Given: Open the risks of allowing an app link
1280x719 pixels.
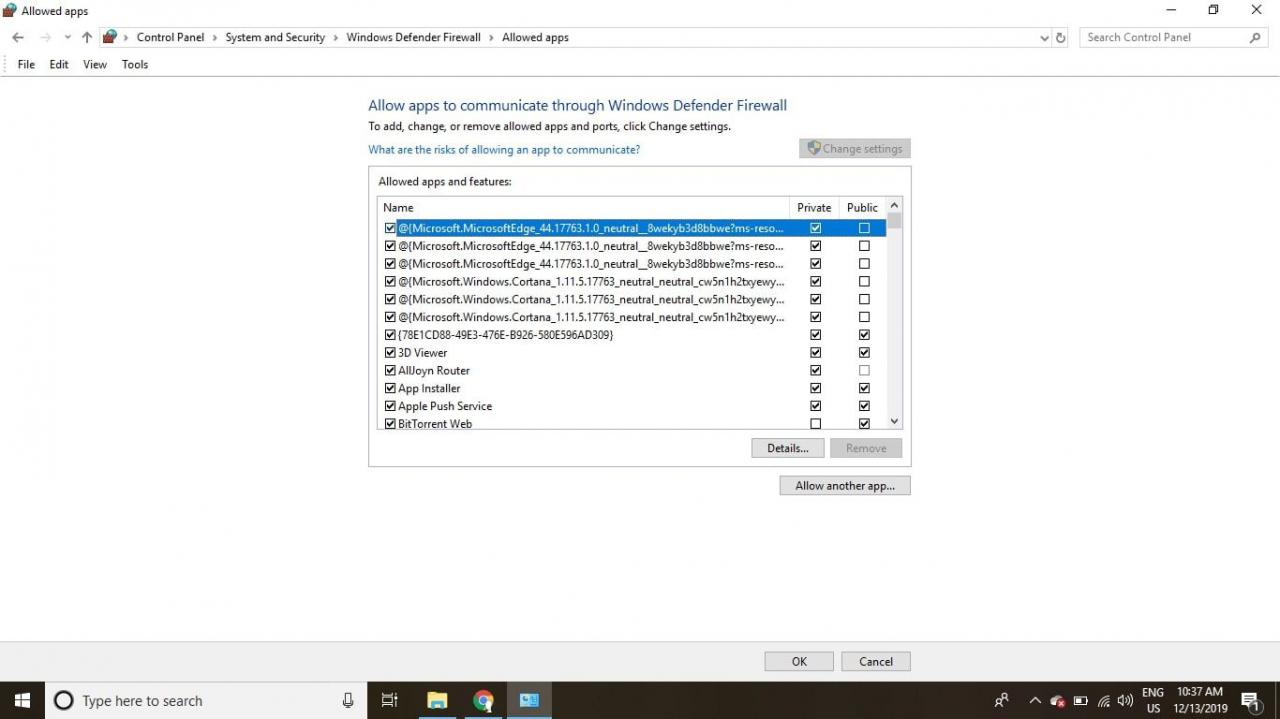Looking at the screenshot, I should tap(504, 149).
